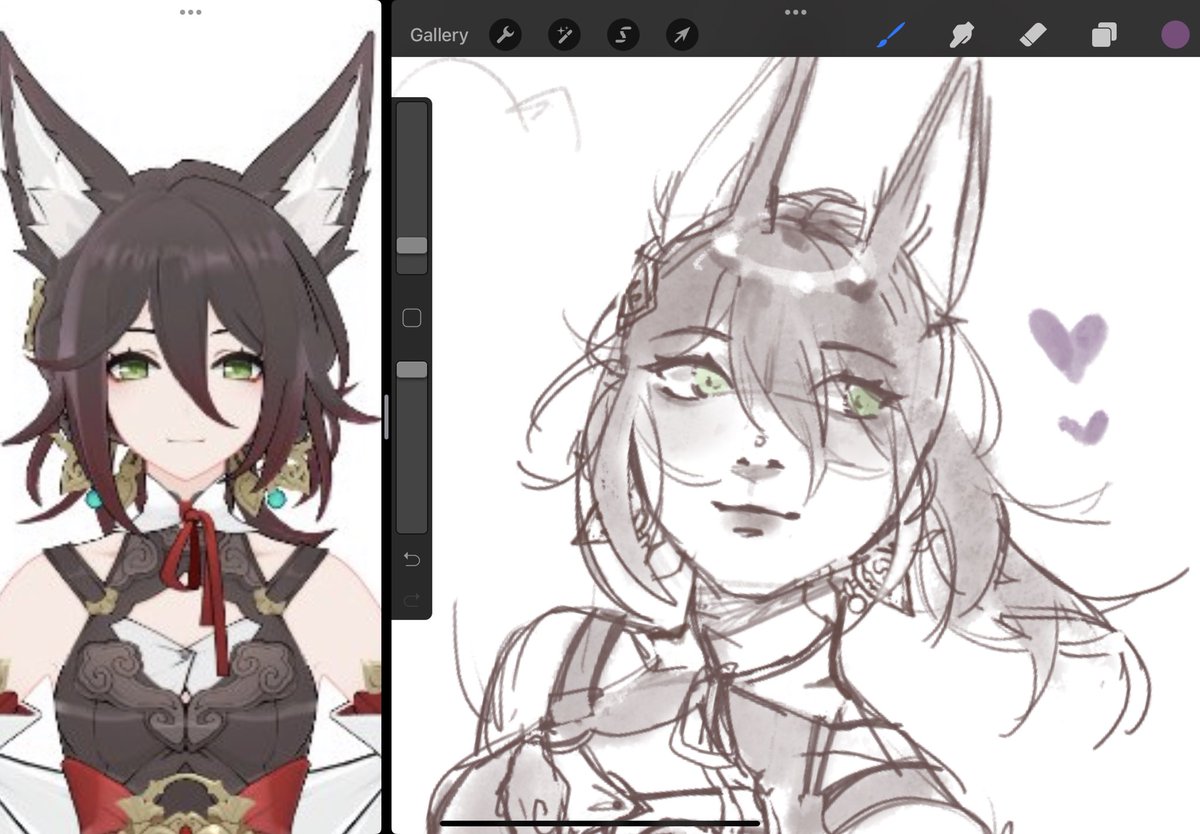1200x834 pixels.
Task: Select the Smudge tool
Action: pyautogui.click(x=961, y=36)
